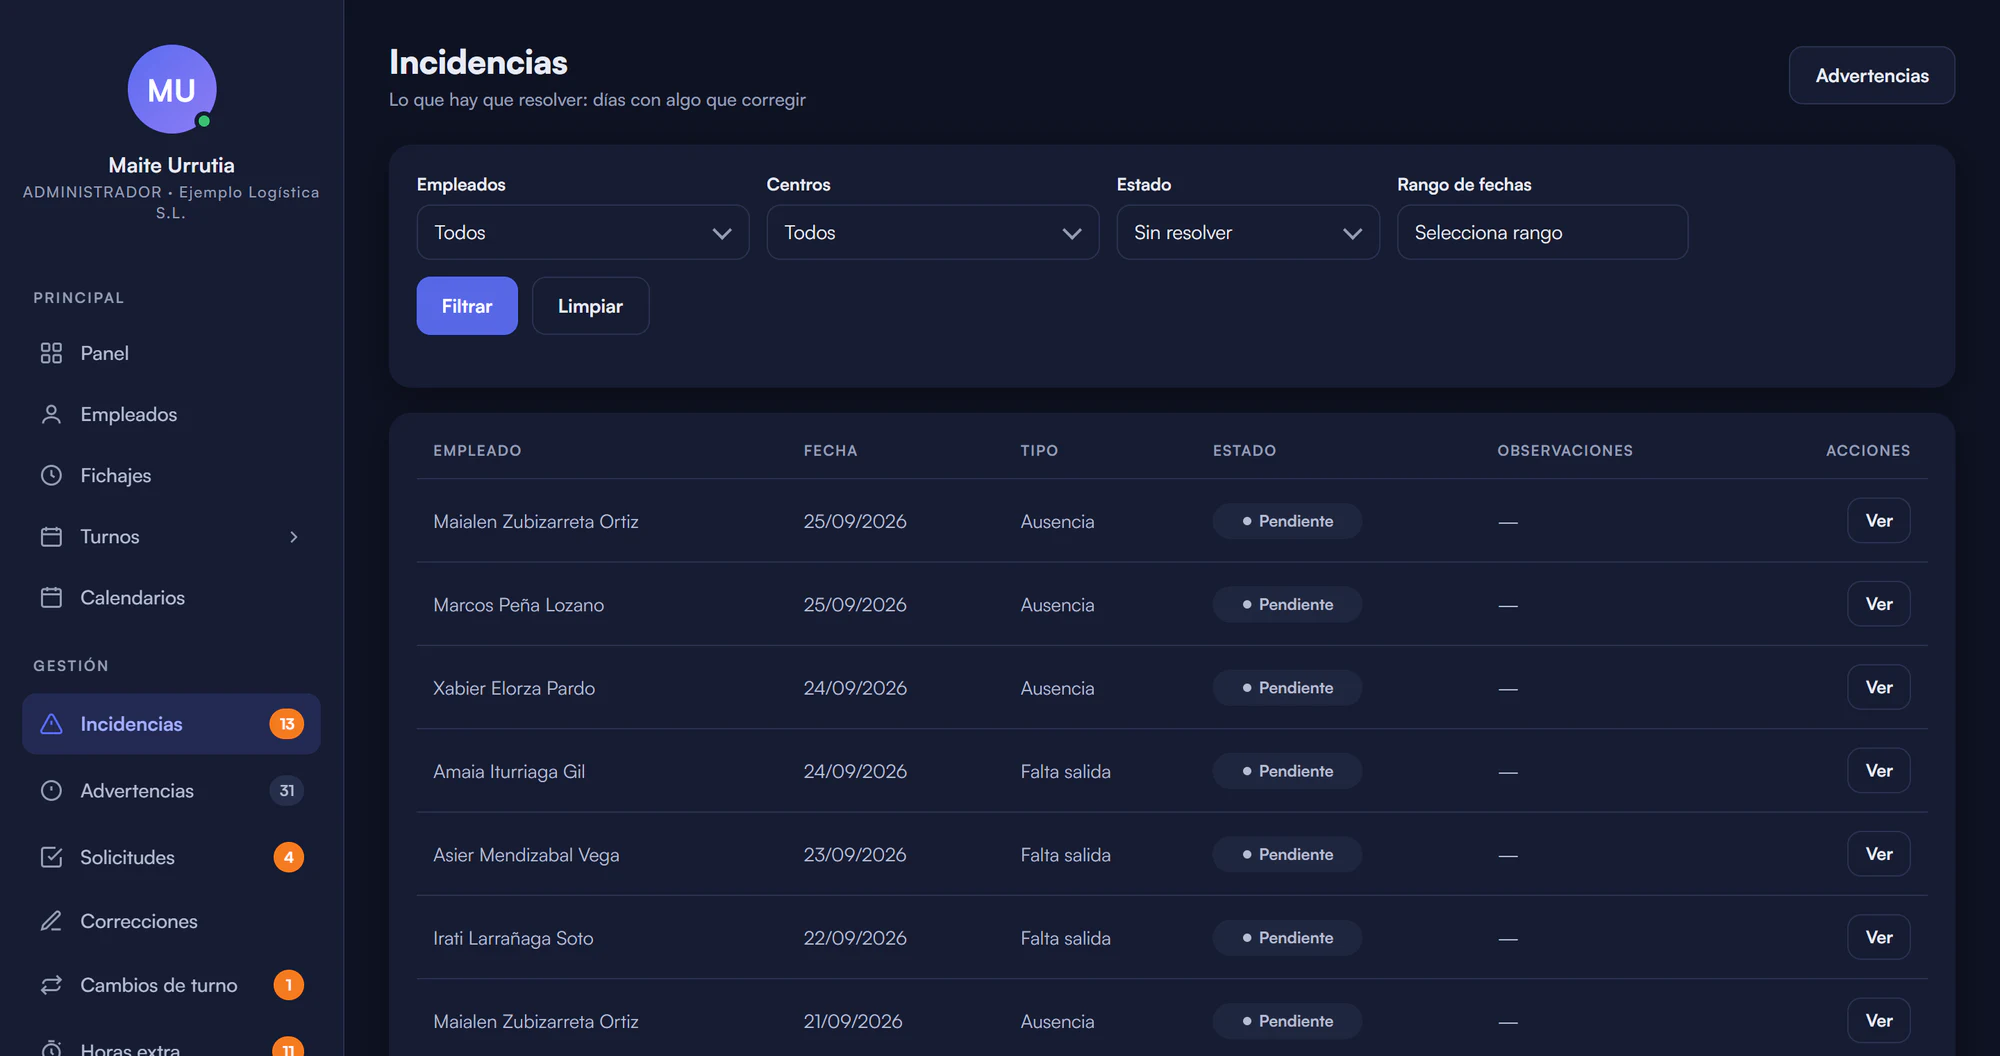2000x1056 pixels.
Task: Click the Calendarios calendar icon
Action: coord(51,597)
